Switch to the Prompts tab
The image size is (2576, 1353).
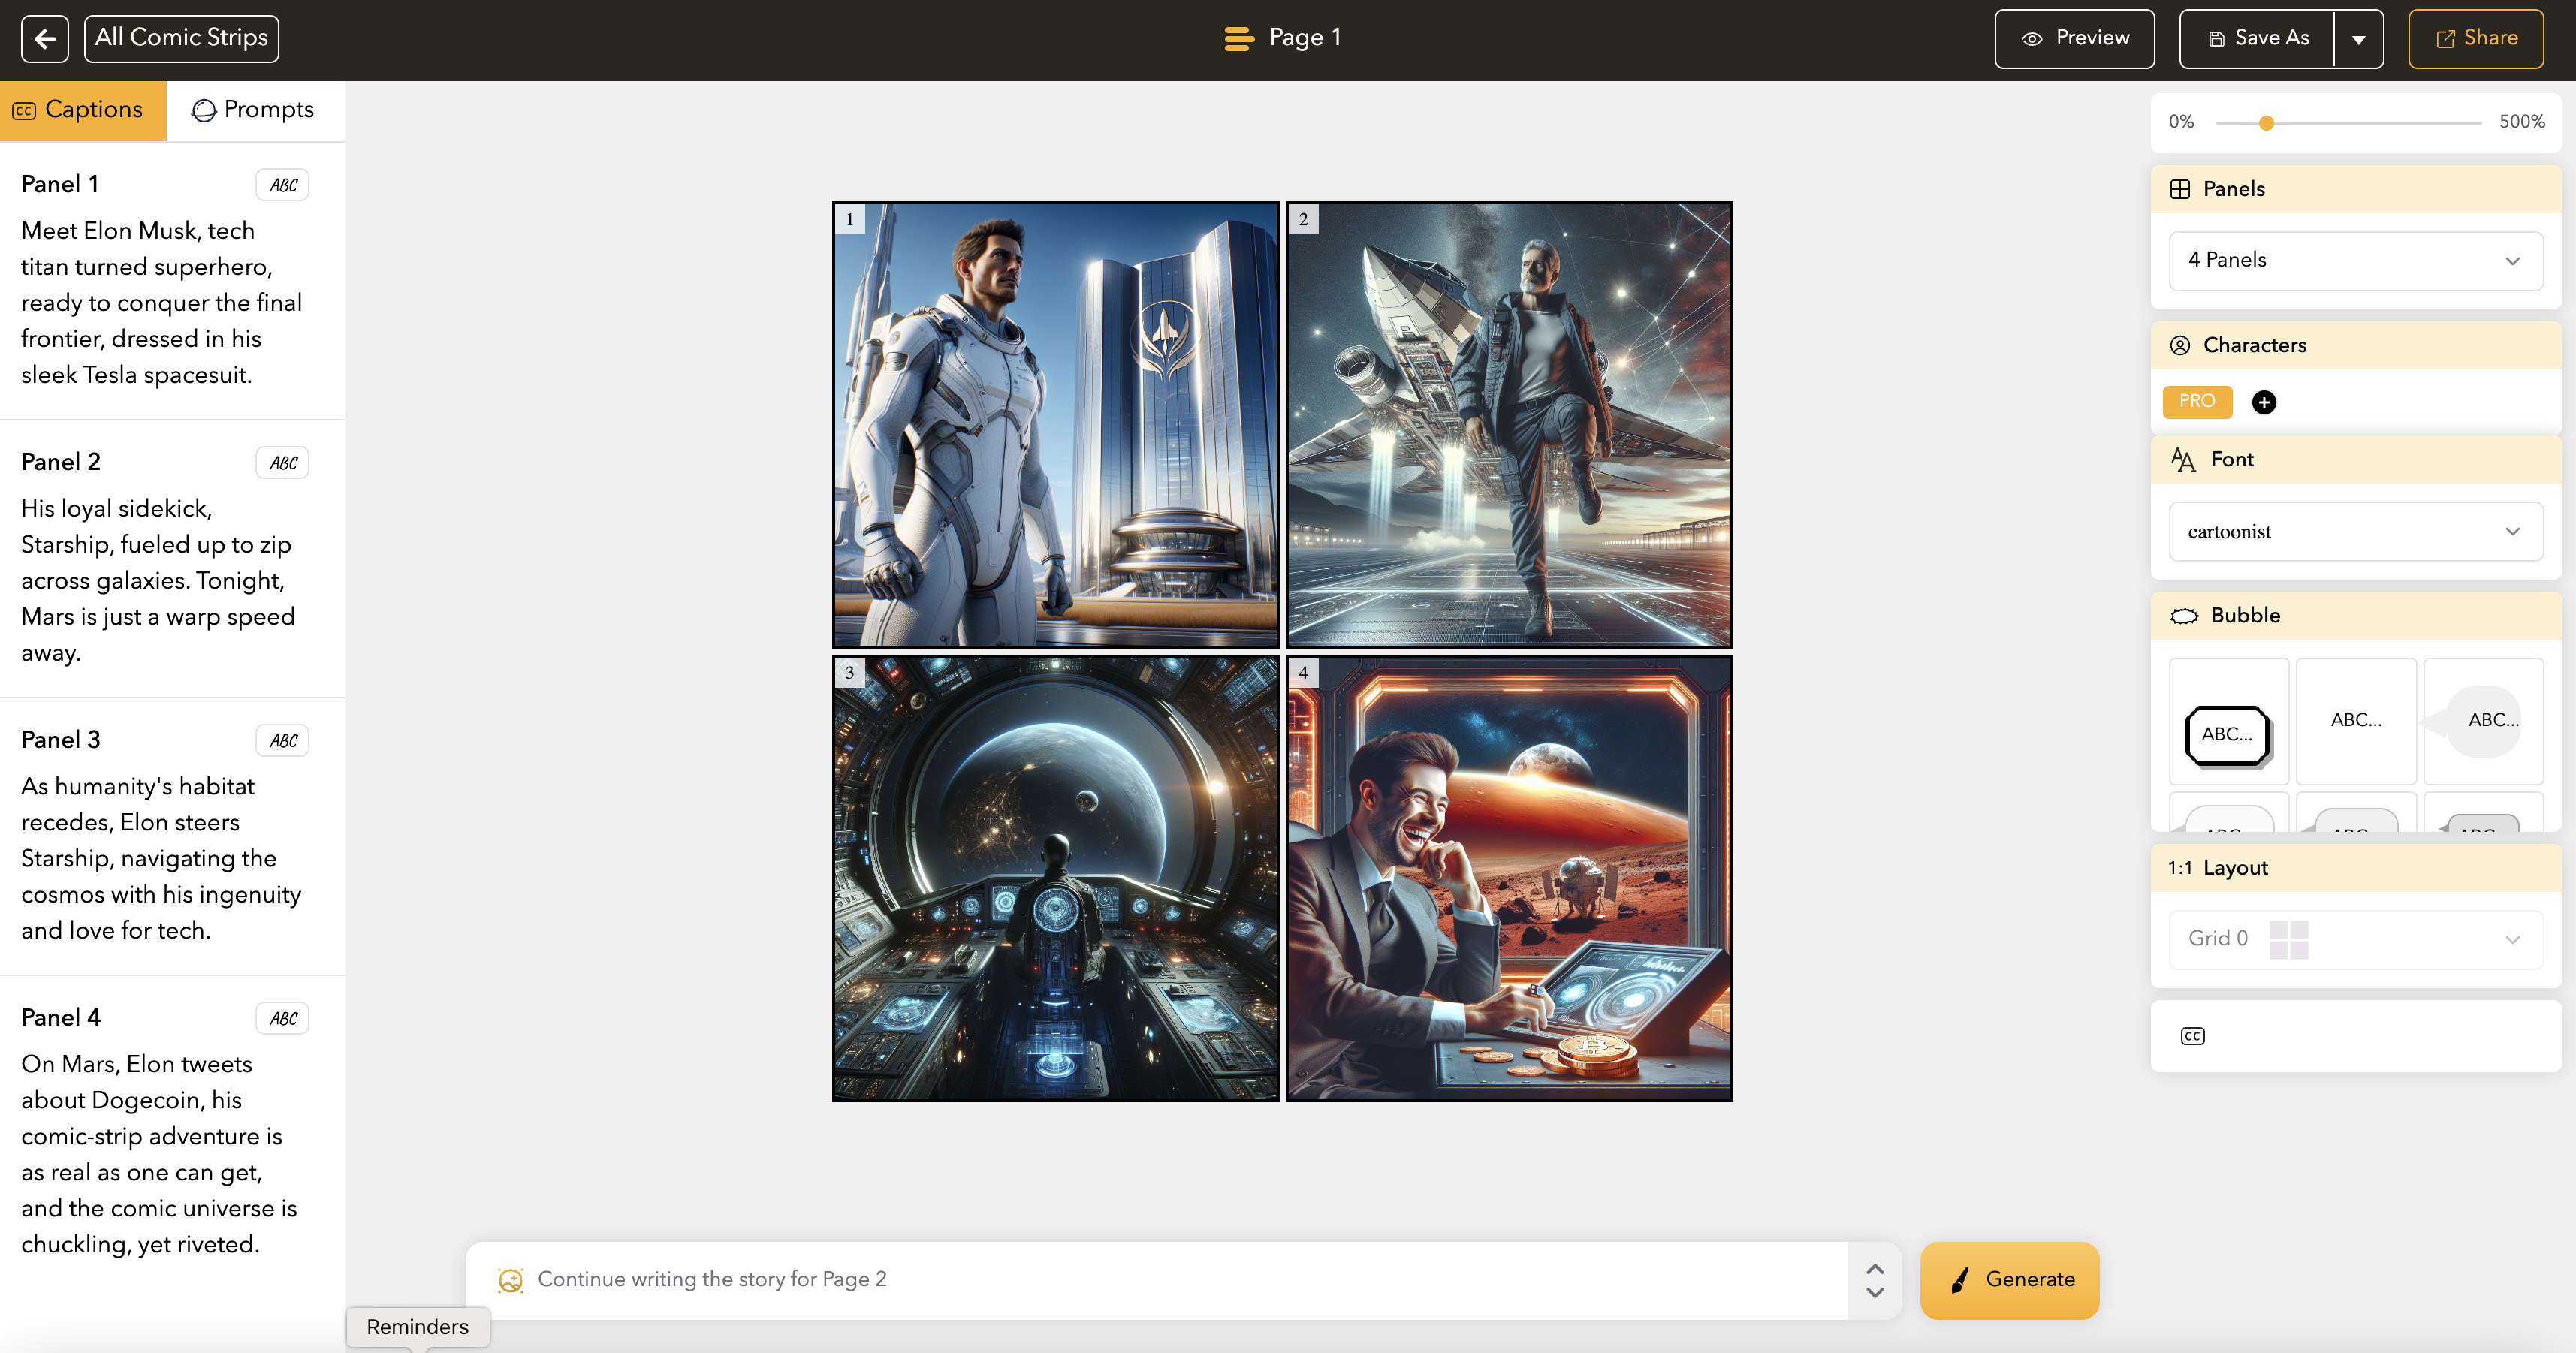tap(254, 110)
